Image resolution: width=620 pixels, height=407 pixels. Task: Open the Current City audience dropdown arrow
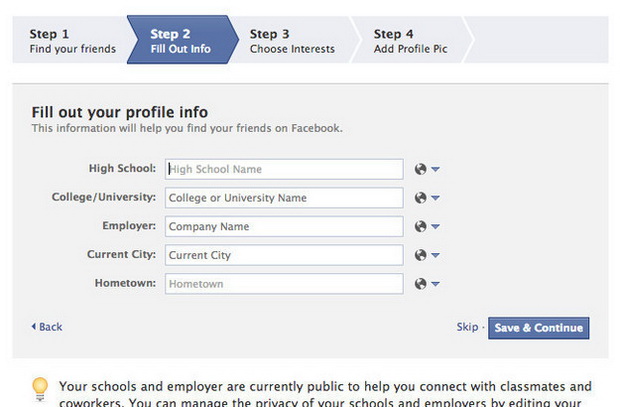pyautogui.click(x=435, y=255)
